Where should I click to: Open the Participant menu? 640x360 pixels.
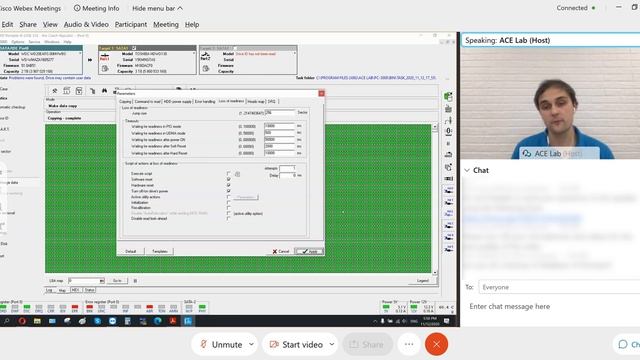(x=131, y=24)
